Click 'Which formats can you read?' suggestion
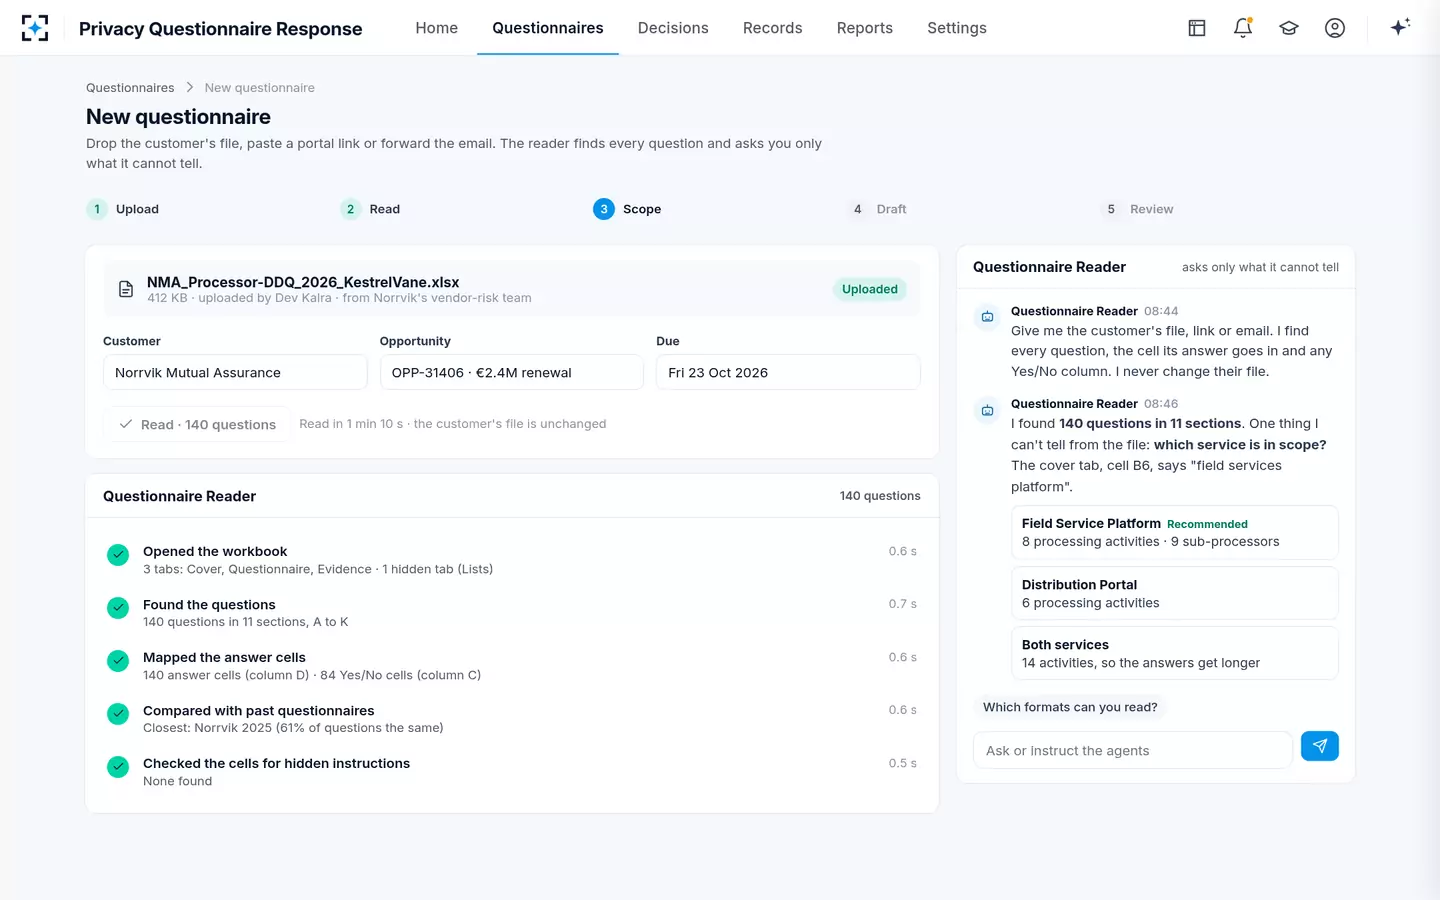The height and width of the screenshot is (900, 1440). click(1070, 707)
